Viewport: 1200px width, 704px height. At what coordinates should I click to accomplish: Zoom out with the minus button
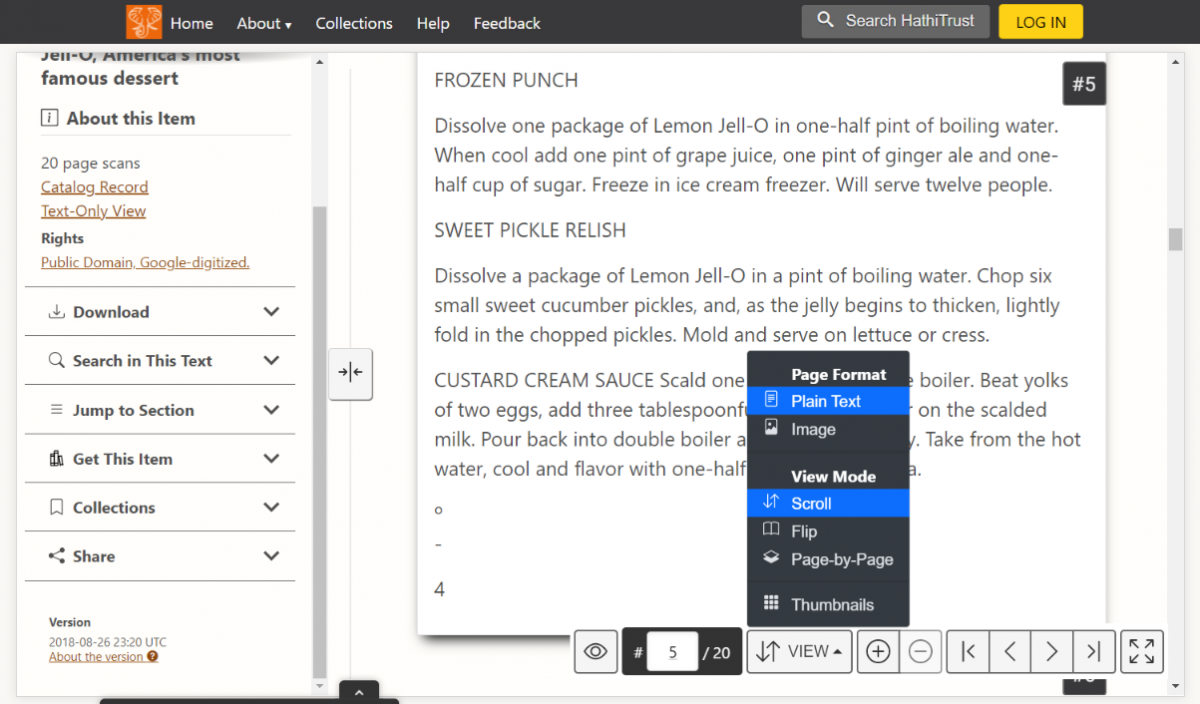(x=921, y=652)
